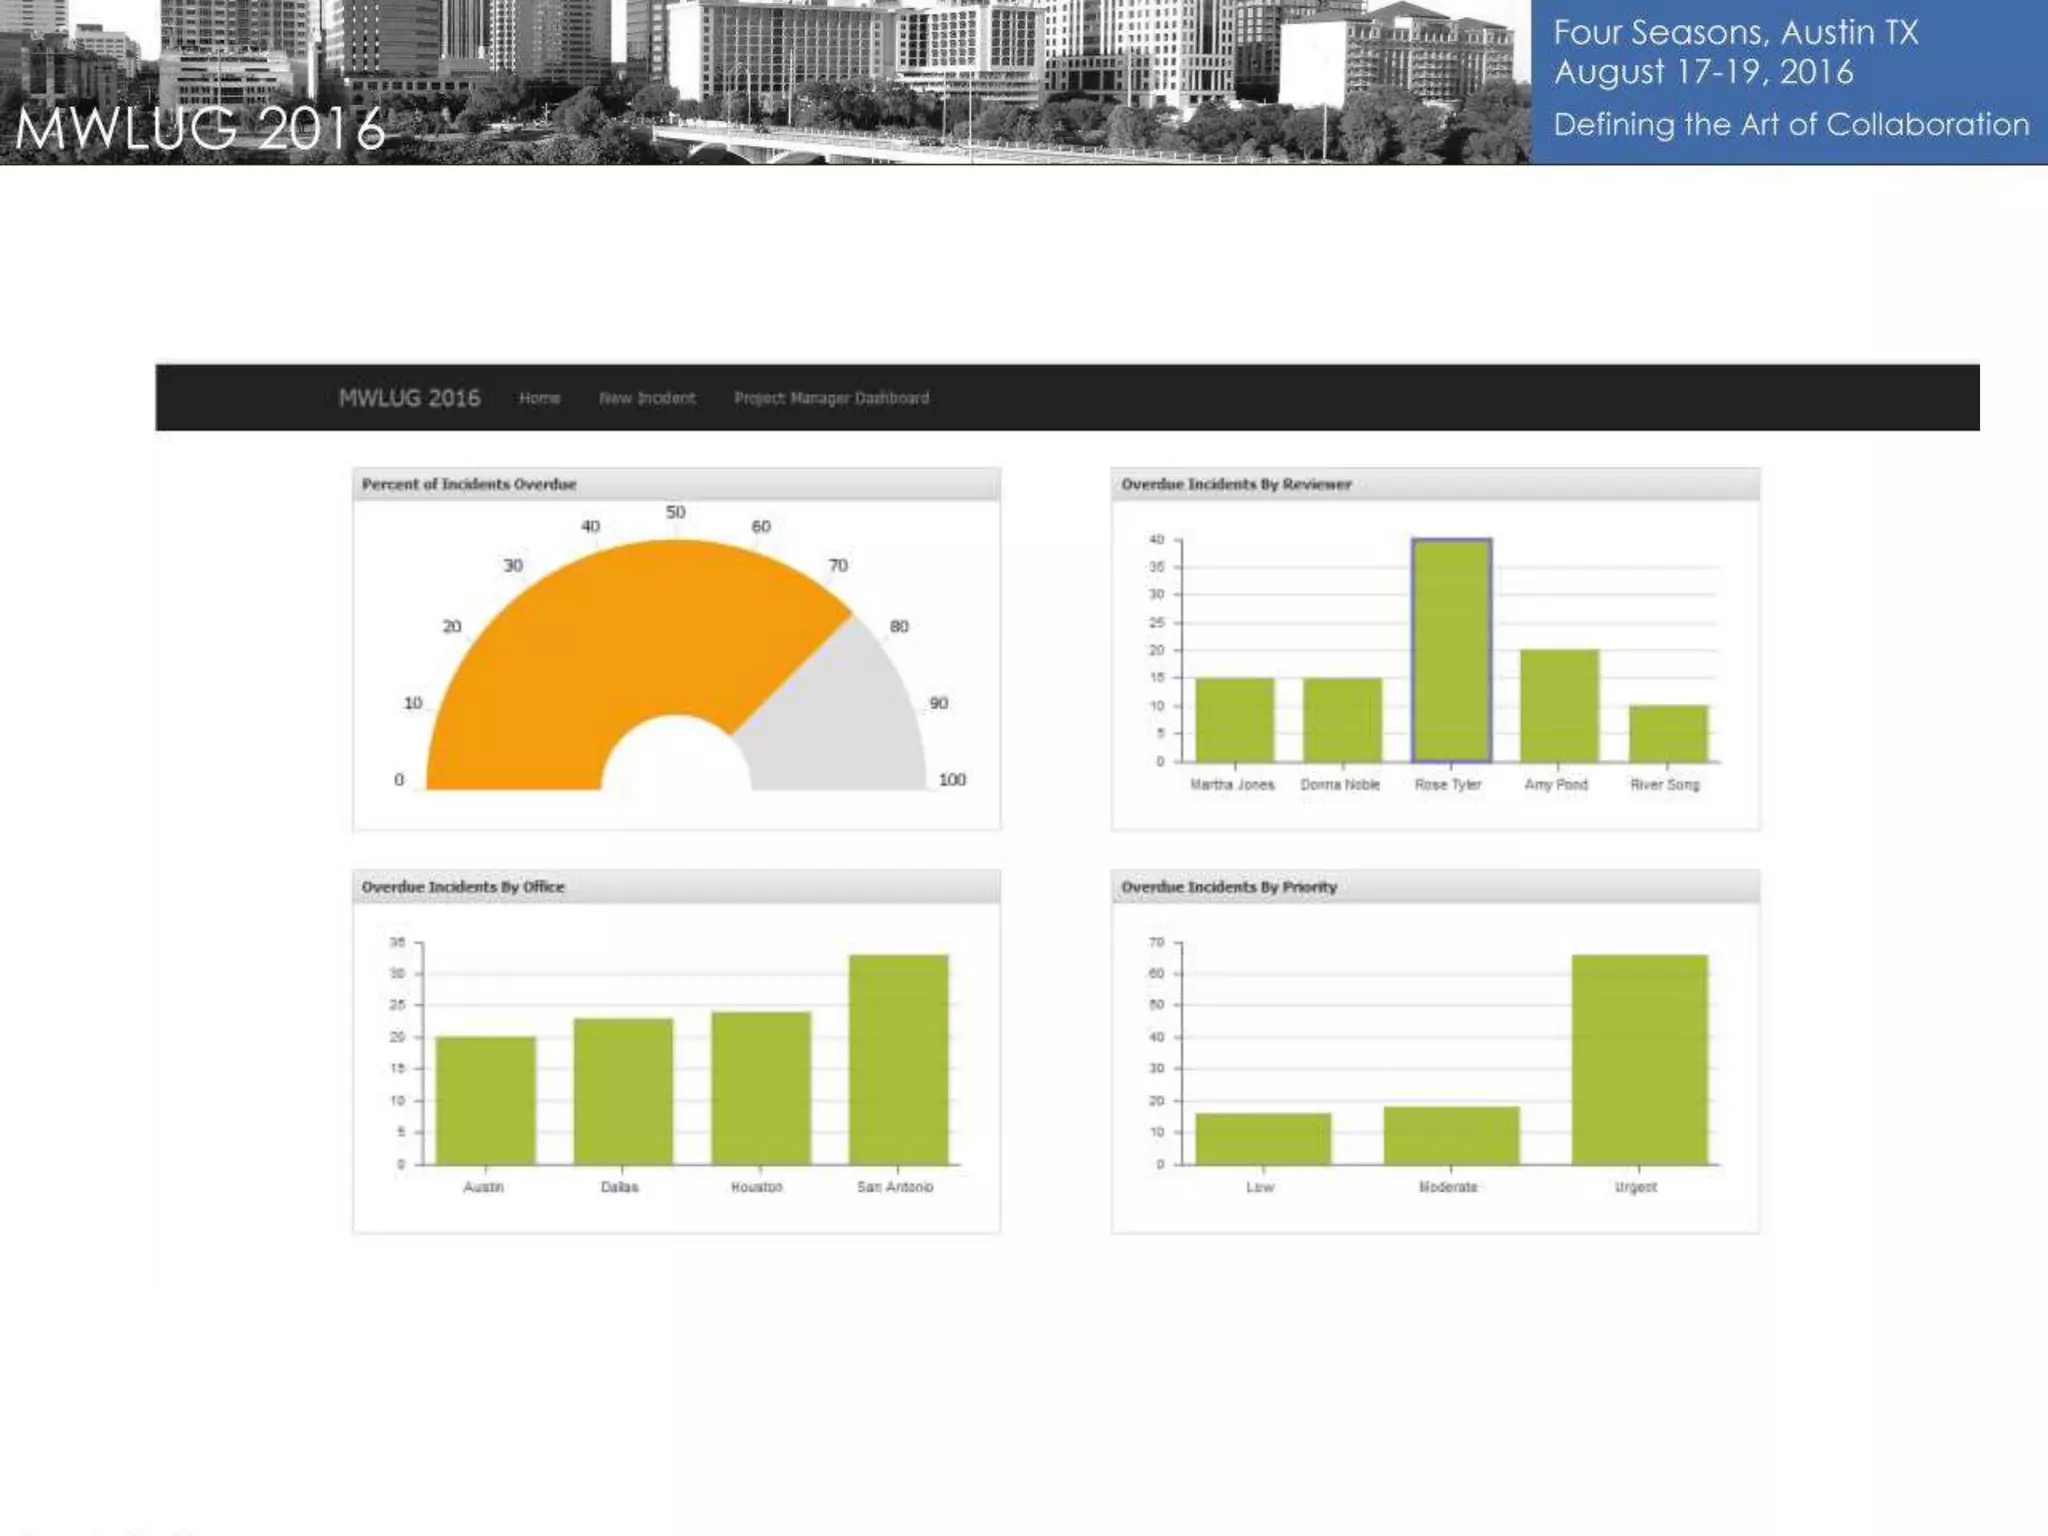
Task: Go to Project Manager Dashboard link
Action: [x=831, y=398]
